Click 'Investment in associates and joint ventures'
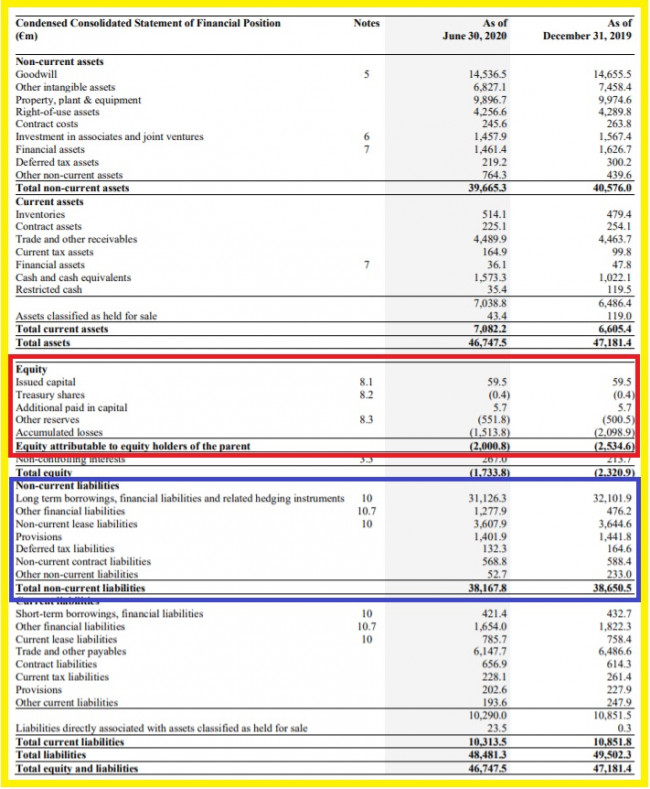Viewport: 650px width, 789px height. (110, 136)
